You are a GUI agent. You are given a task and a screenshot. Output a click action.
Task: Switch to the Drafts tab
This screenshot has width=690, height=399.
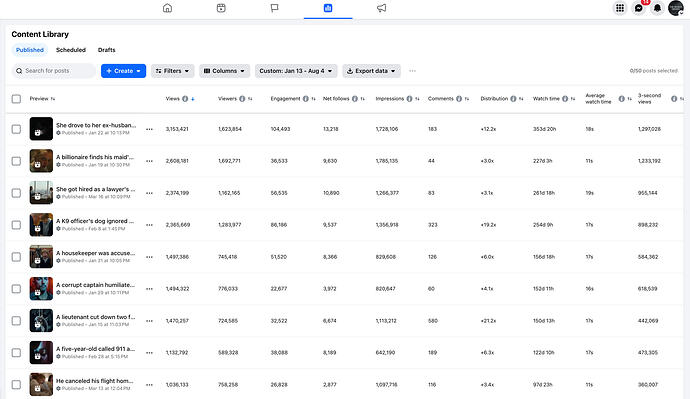(106, 50)
